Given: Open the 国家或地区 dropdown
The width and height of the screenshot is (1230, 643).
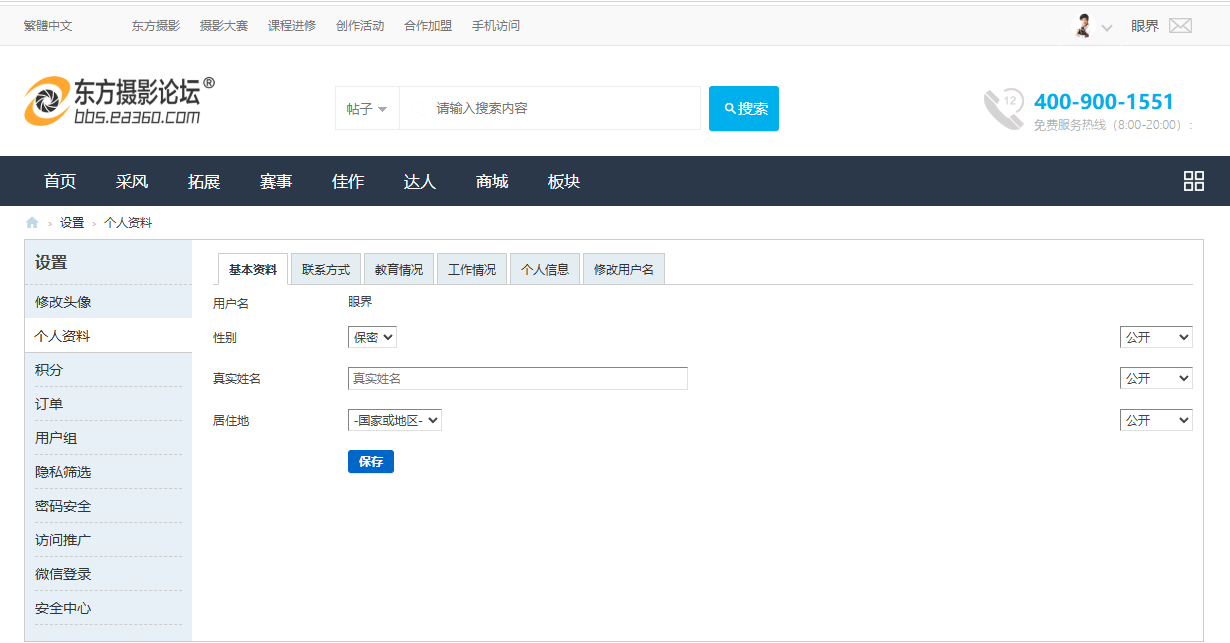Looking at the screenshot, I should (395, 420).
